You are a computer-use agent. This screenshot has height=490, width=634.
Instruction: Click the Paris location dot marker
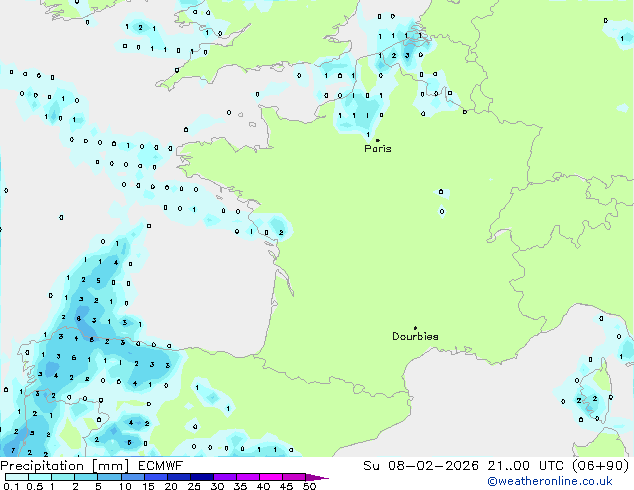[378, 140]
